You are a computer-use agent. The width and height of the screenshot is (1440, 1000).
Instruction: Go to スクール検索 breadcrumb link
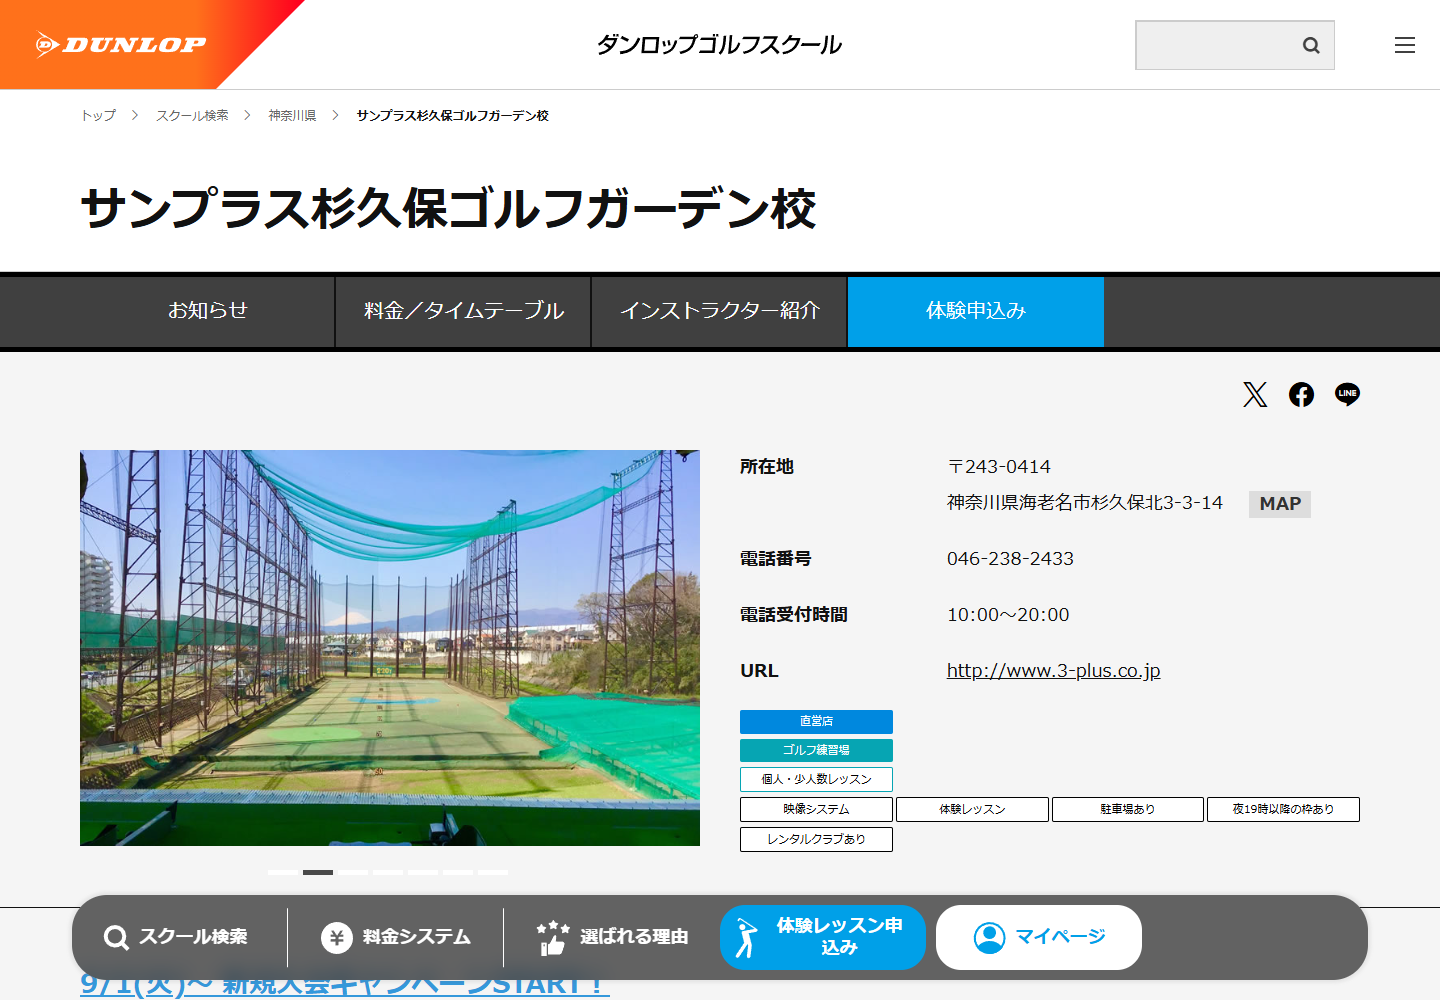point(192,116)
